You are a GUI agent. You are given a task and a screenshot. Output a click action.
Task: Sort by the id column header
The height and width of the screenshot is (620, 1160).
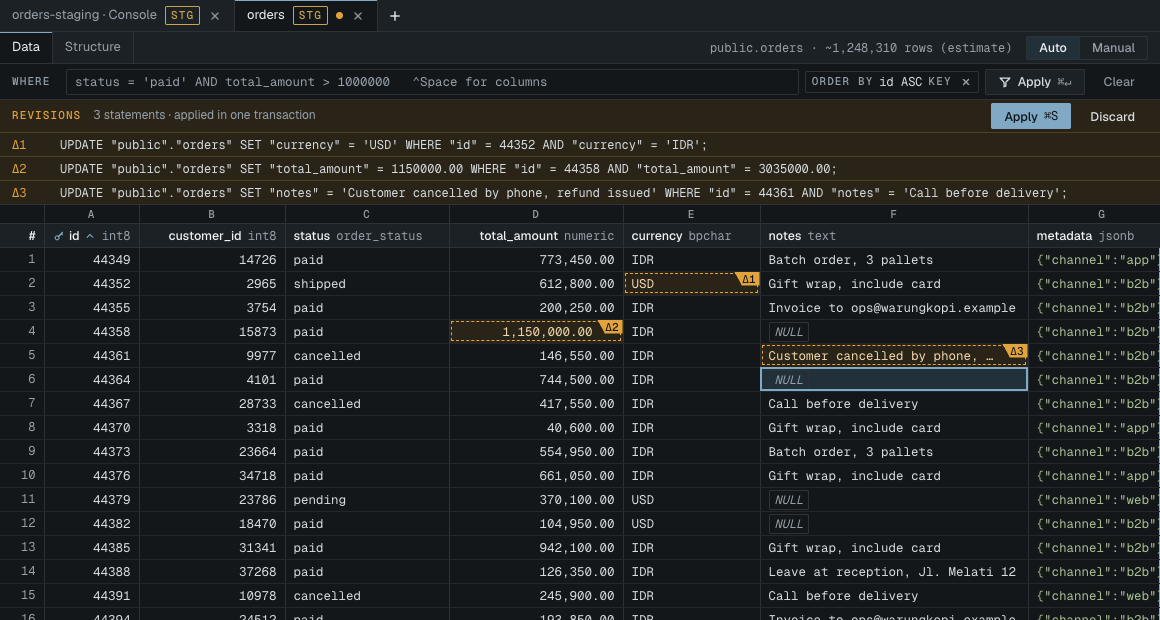[x=92, y=236]
